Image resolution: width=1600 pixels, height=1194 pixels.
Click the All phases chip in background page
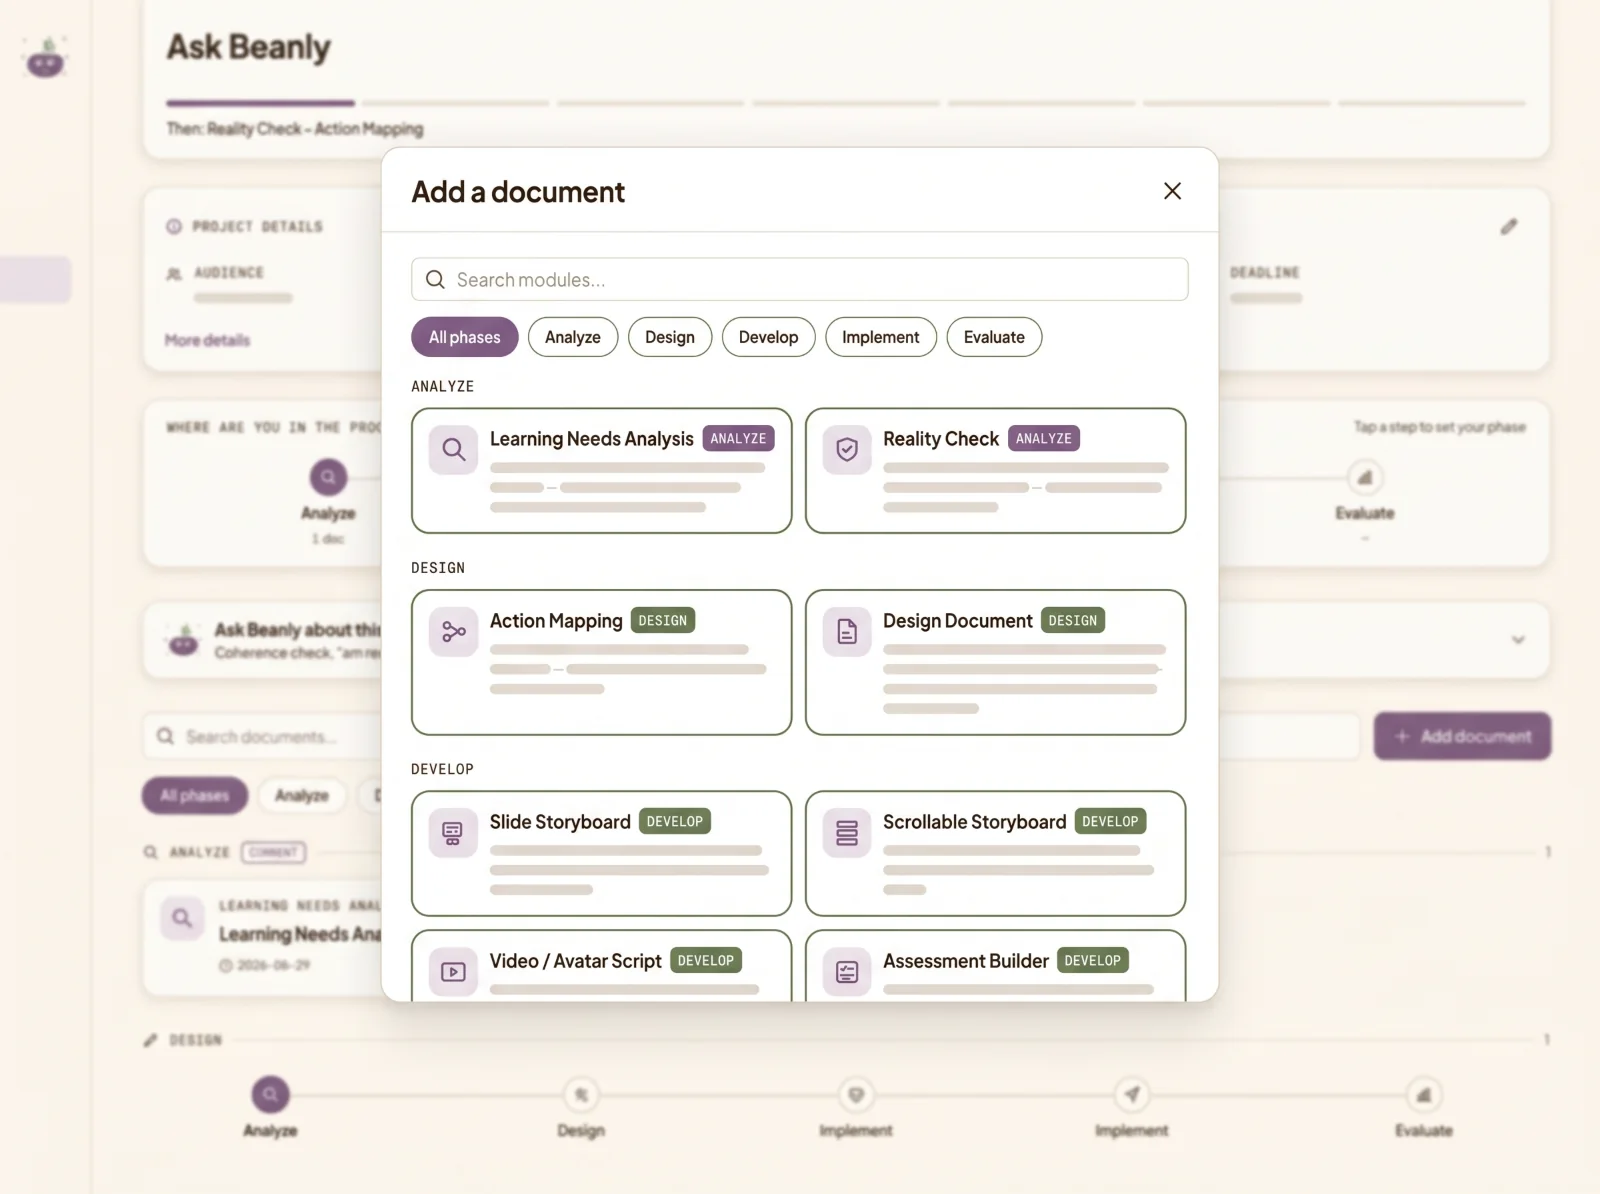(195, 796)
